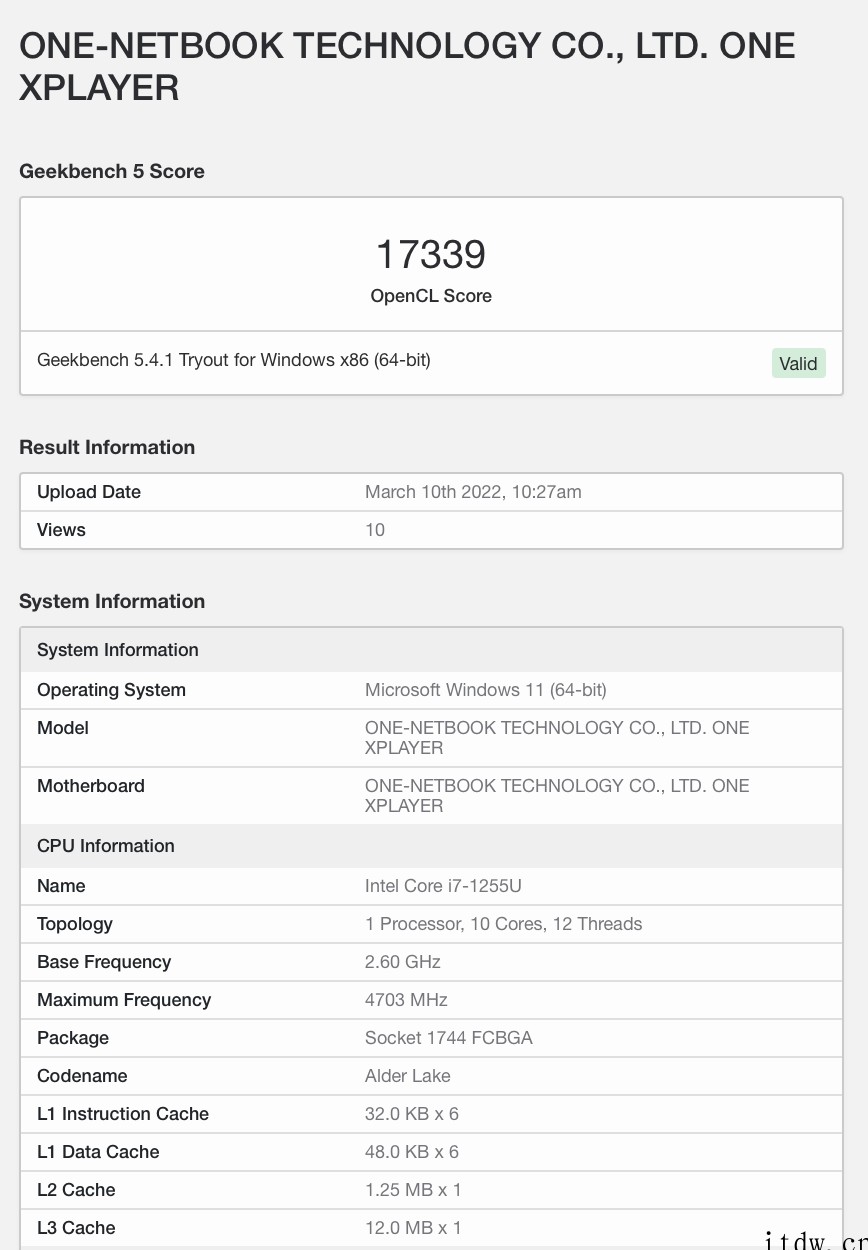Select the Views count 10
The image size is (868, 1250).
pyautogui.click(x=375, y=530)
